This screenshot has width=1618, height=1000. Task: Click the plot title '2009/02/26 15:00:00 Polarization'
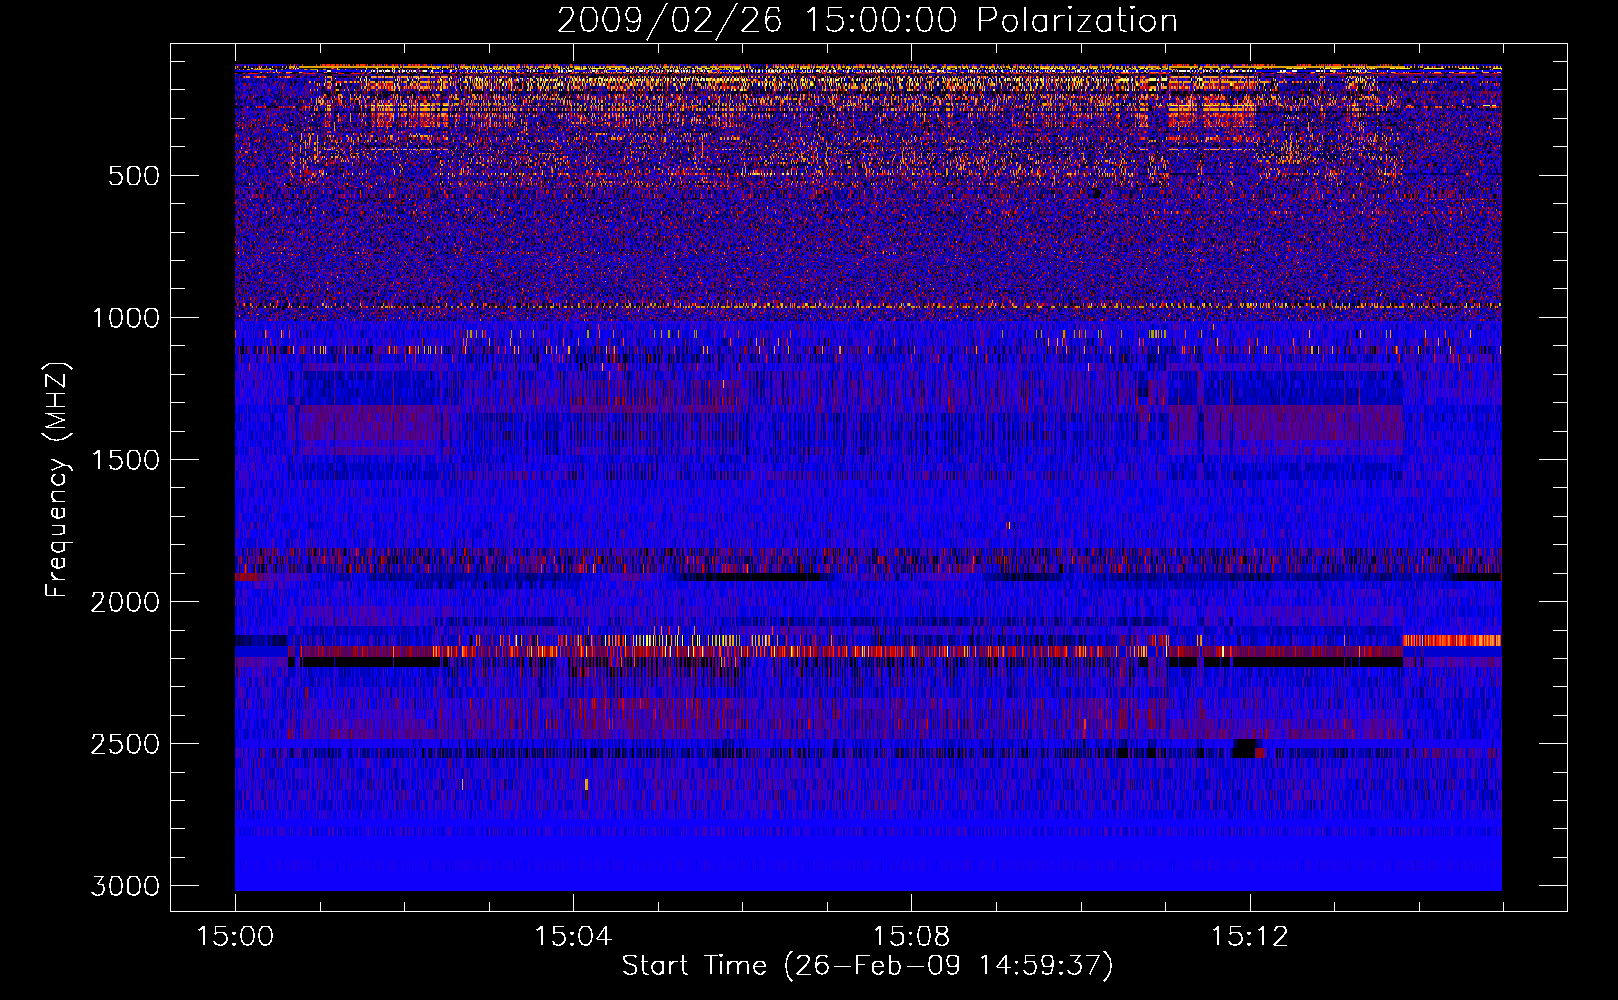(x=867, y=21)
